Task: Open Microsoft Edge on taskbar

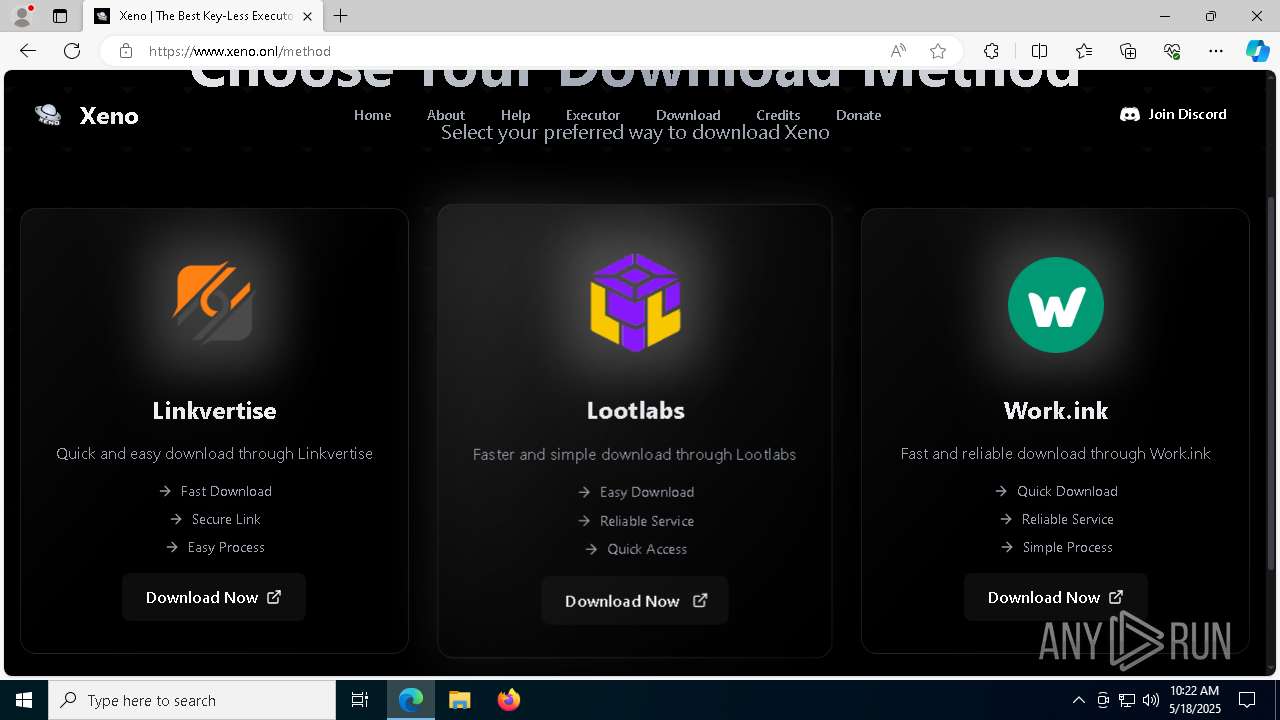Action: coord(411,700)
